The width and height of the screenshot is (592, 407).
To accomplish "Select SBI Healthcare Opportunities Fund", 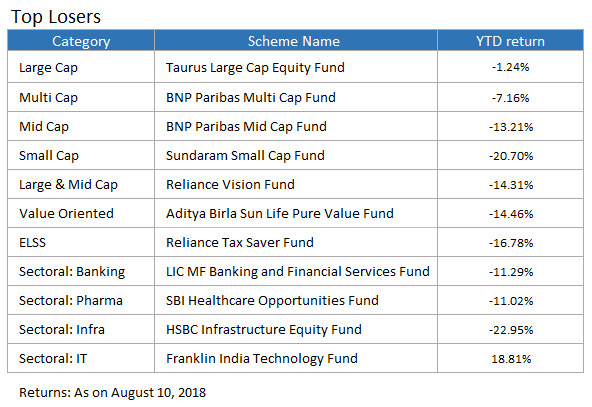I will pos(272,301).
